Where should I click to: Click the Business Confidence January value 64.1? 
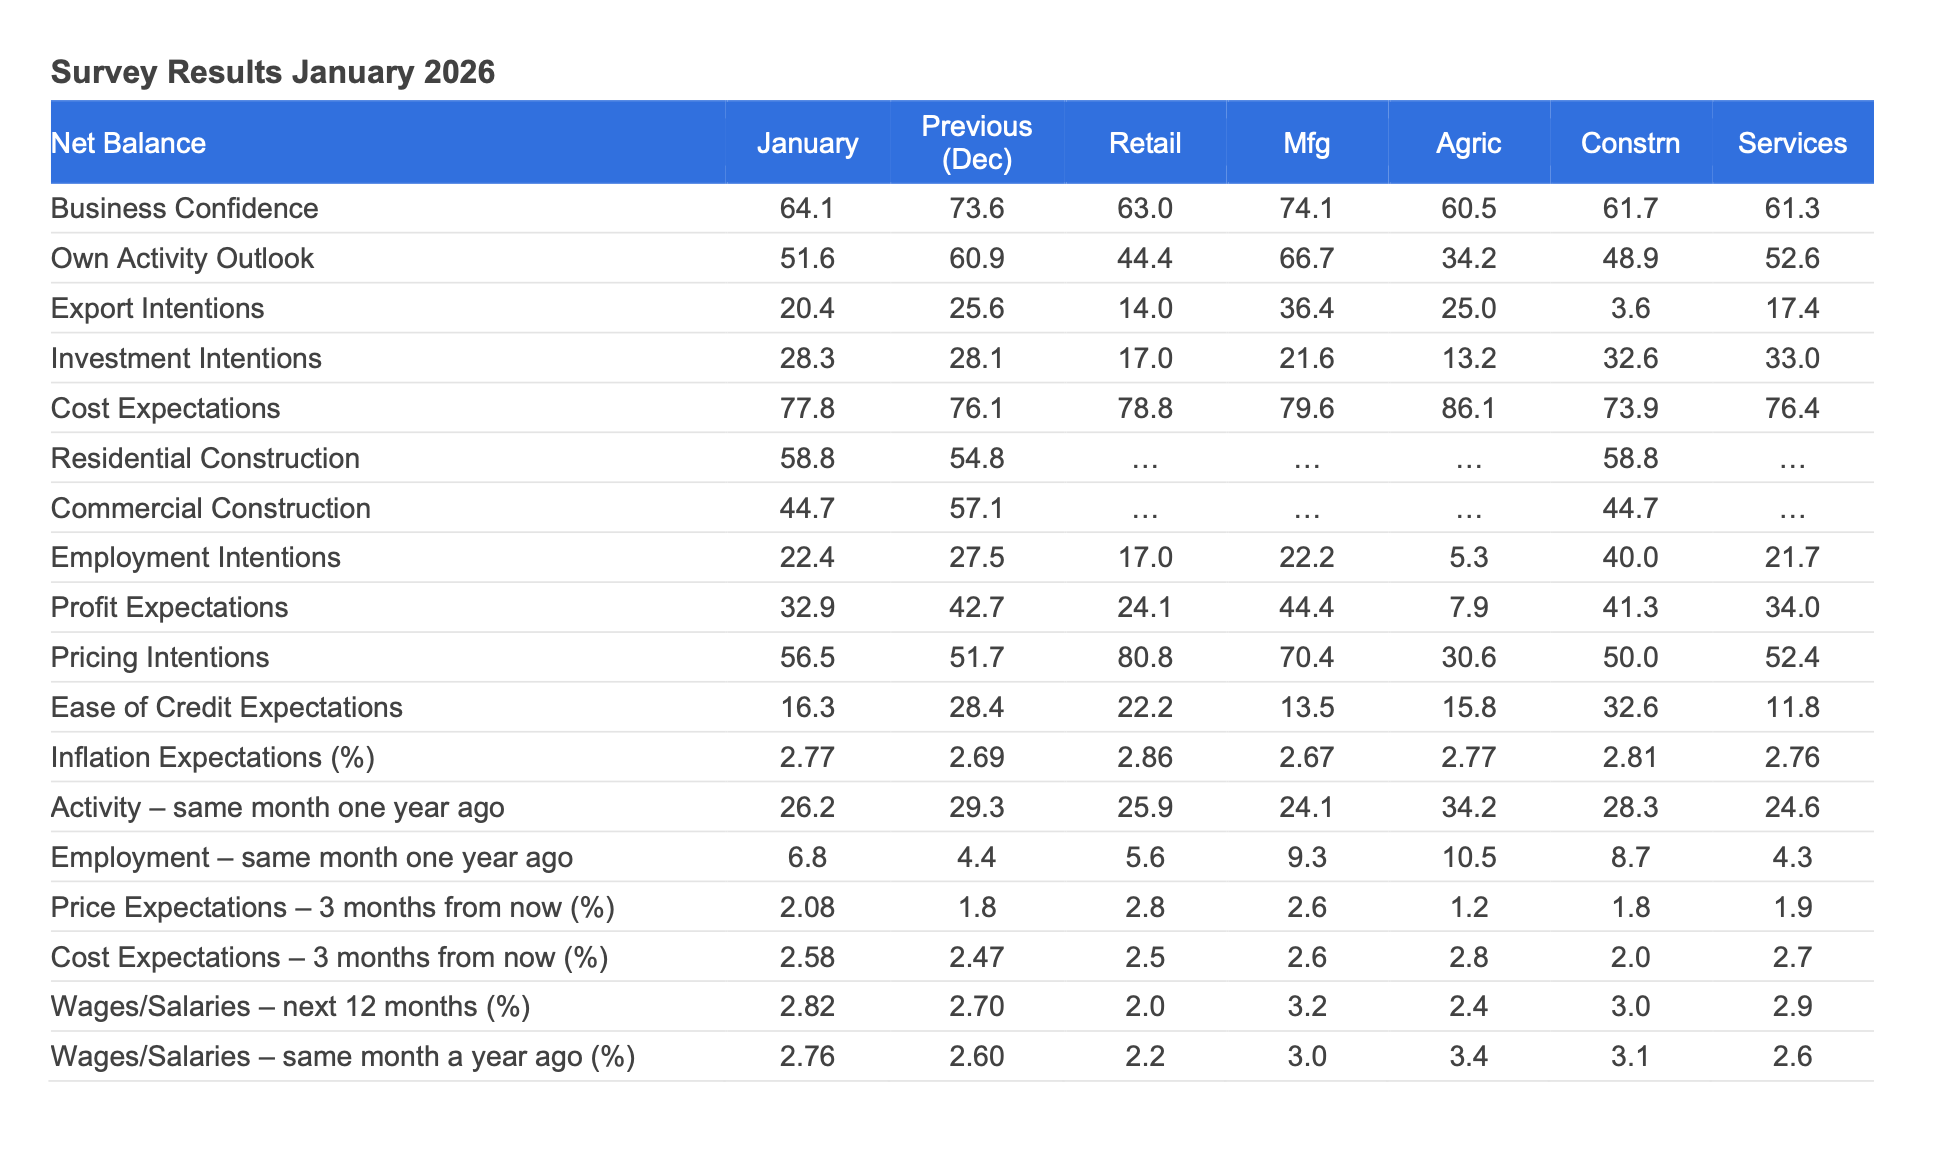pos(807,208)
